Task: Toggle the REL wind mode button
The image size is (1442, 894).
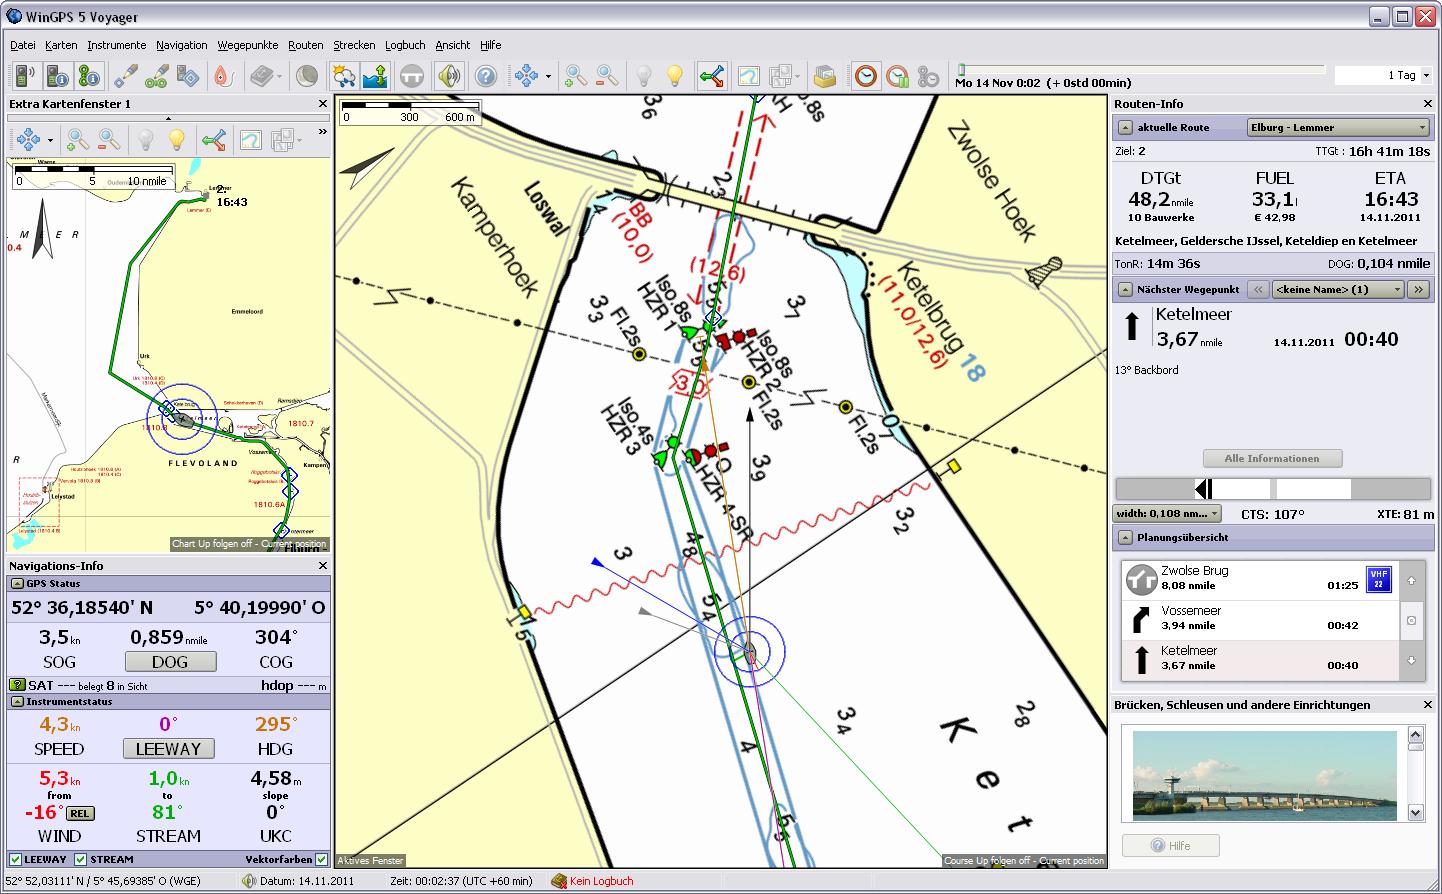Action: click(x=80, y=813)
